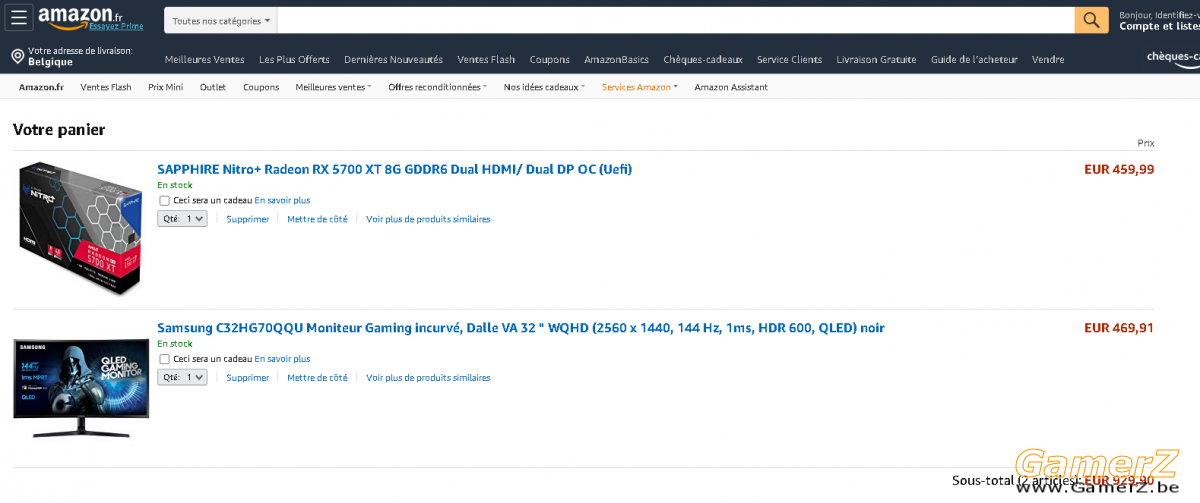
Task: Click En stock under Samsung monitor
Action: [175, 344]
